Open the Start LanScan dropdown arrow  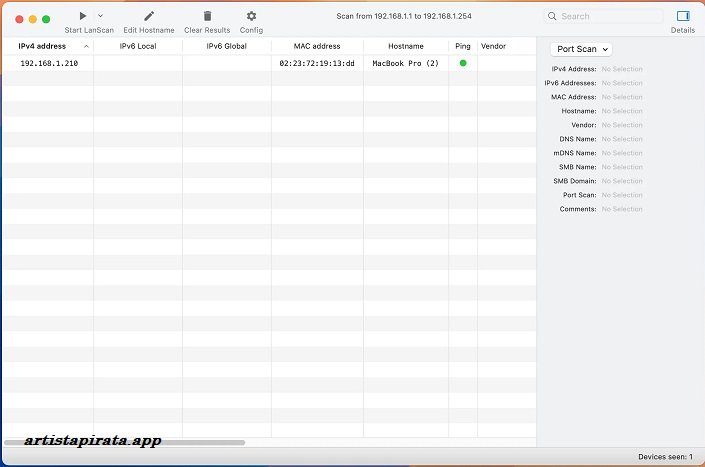(x=100, y=16)
